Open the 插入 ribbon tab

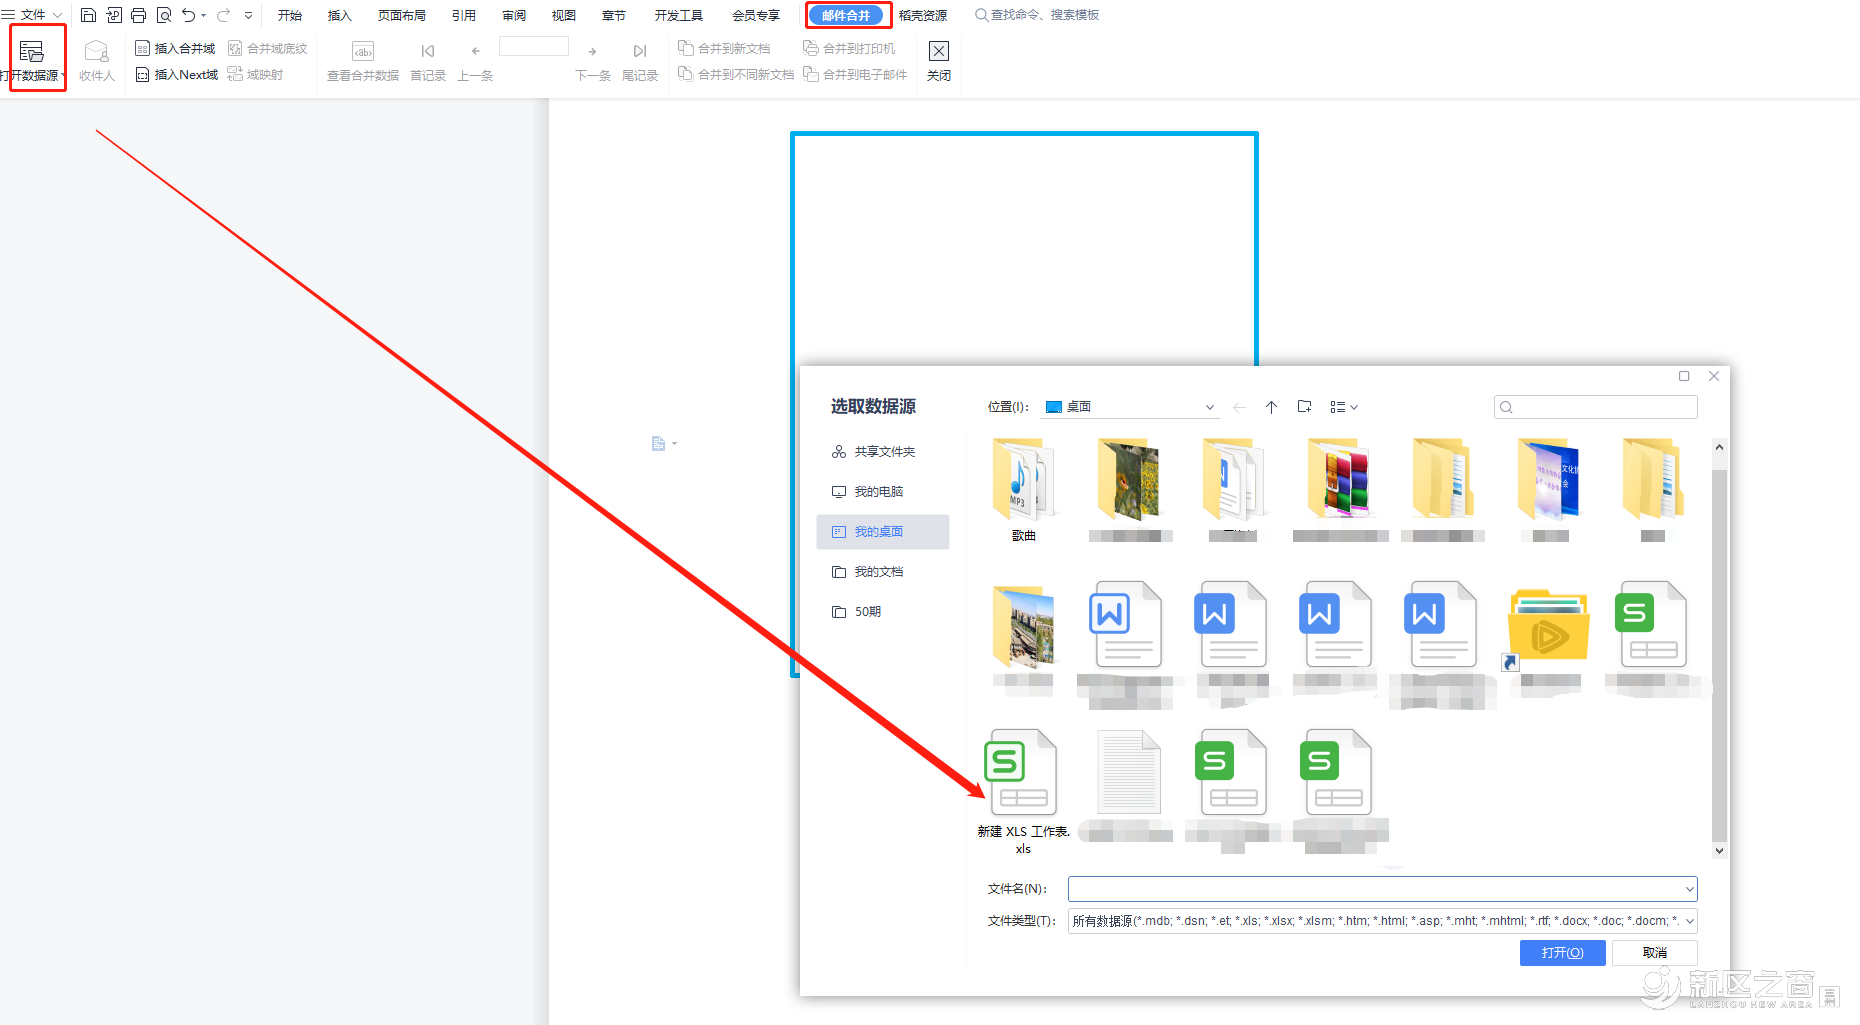coord(340,15)
